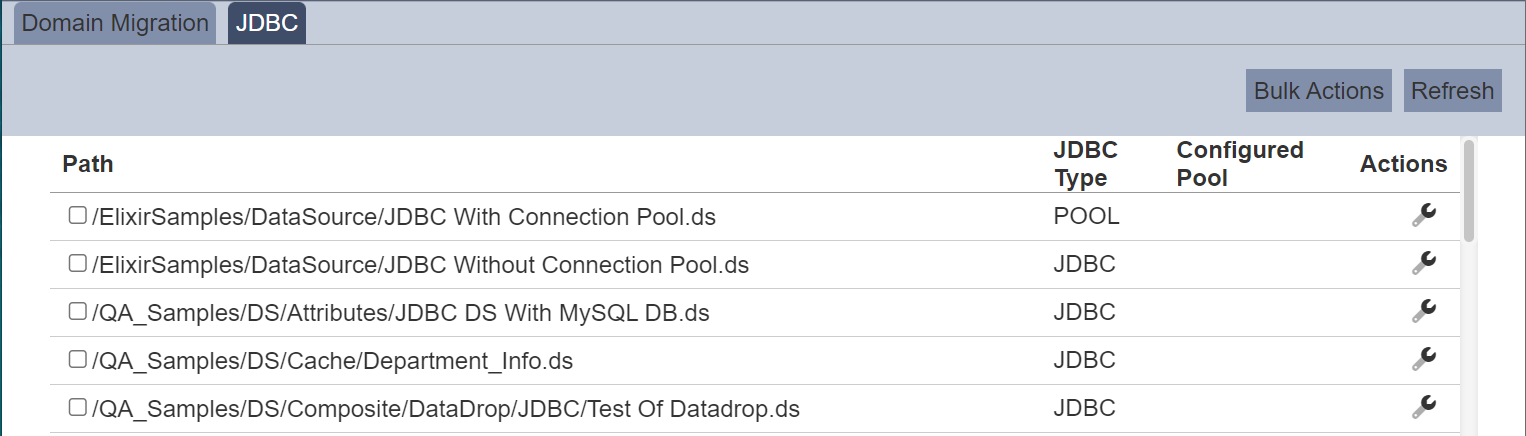
Task: Click the JDBC Type column header
Action: (x=1085, y=164)
